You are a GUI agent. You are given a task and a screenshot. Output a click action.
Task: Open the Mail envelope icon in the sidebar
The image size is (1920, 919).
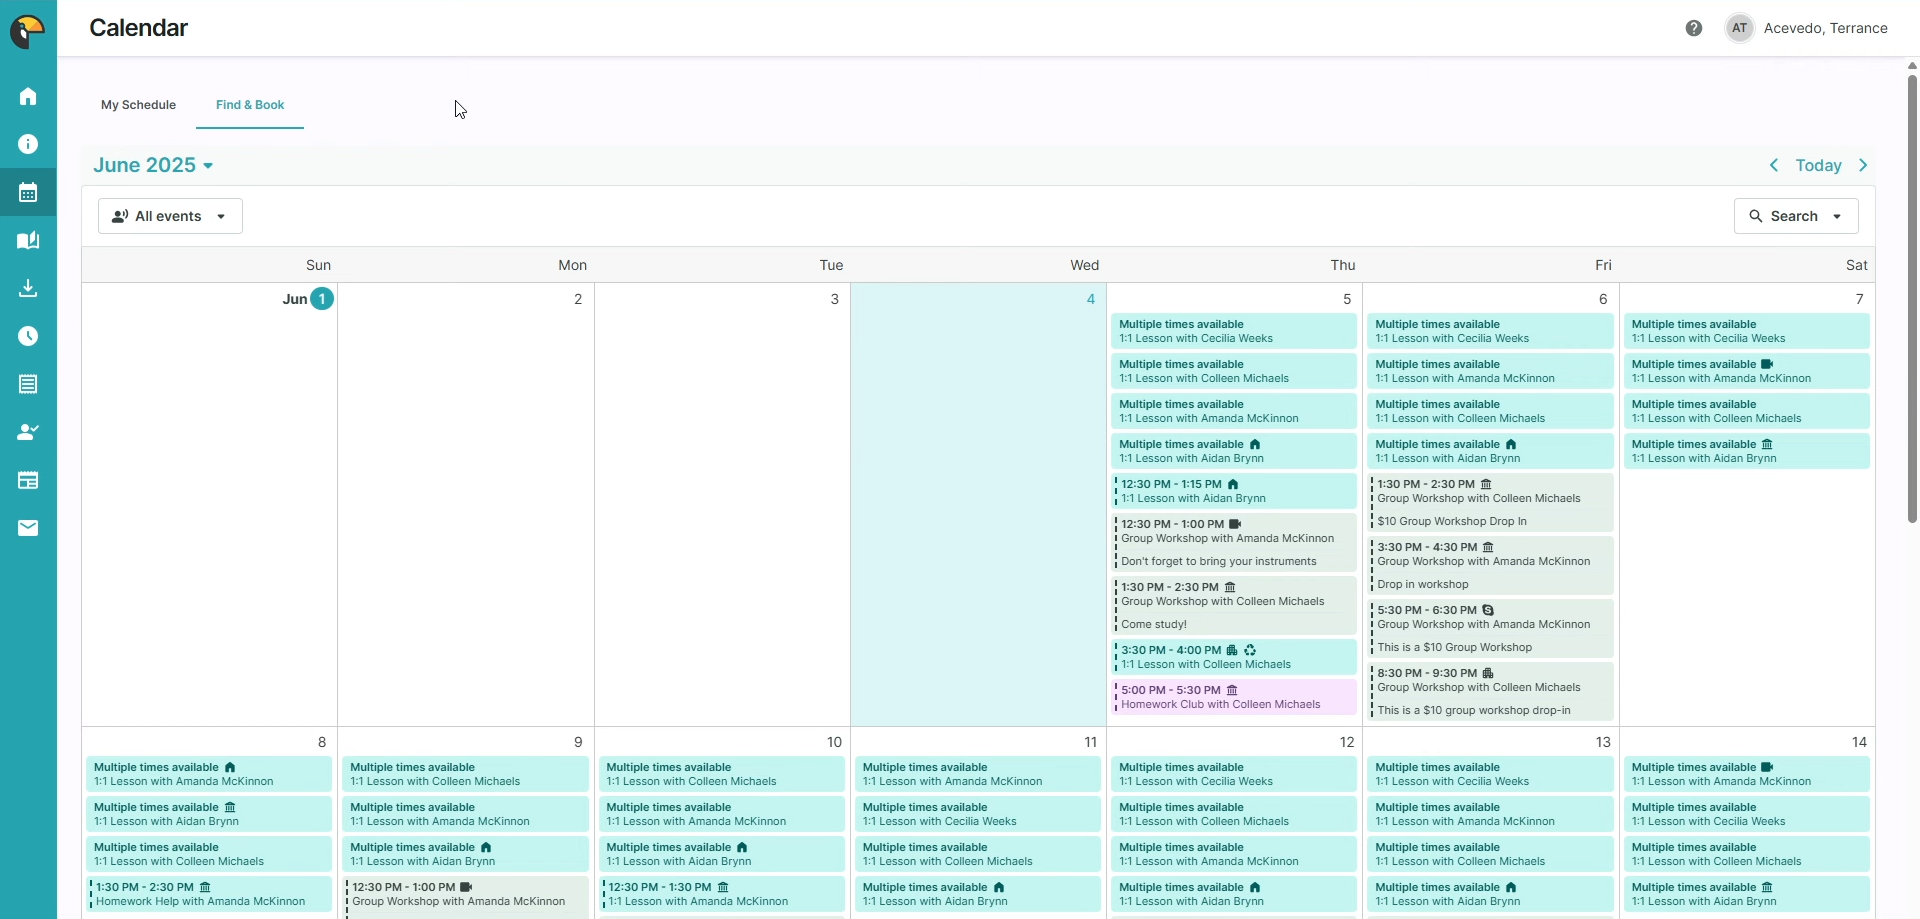[27, 527]
